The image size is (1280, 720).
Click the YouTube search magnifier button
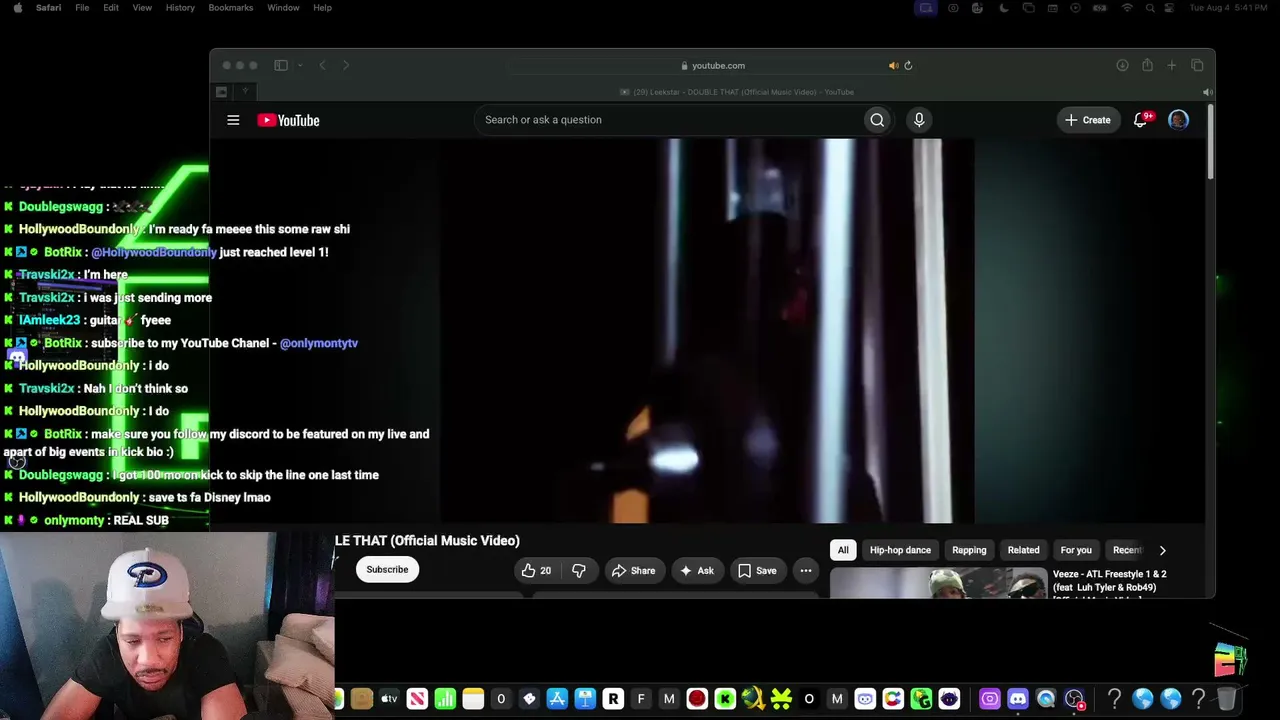877,120
